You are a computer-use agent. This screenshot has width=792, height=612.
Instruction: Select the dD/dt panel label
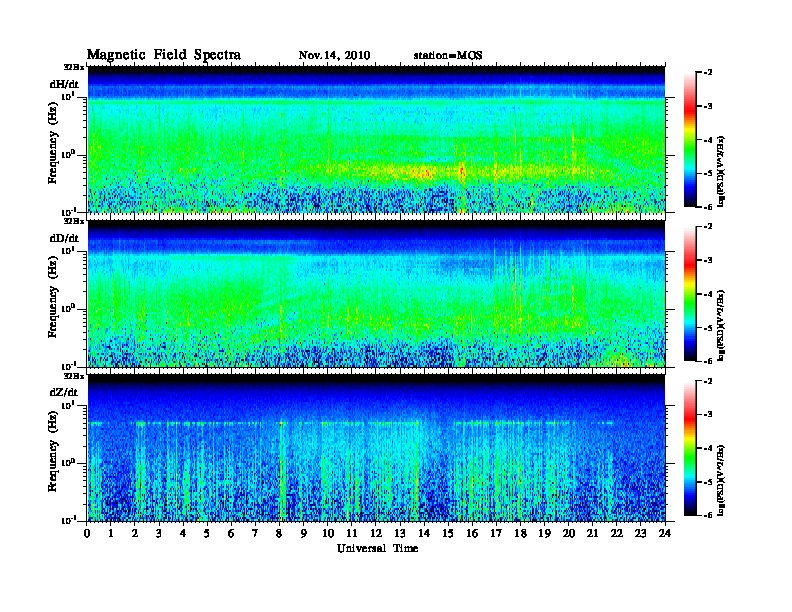click(64, 238)
